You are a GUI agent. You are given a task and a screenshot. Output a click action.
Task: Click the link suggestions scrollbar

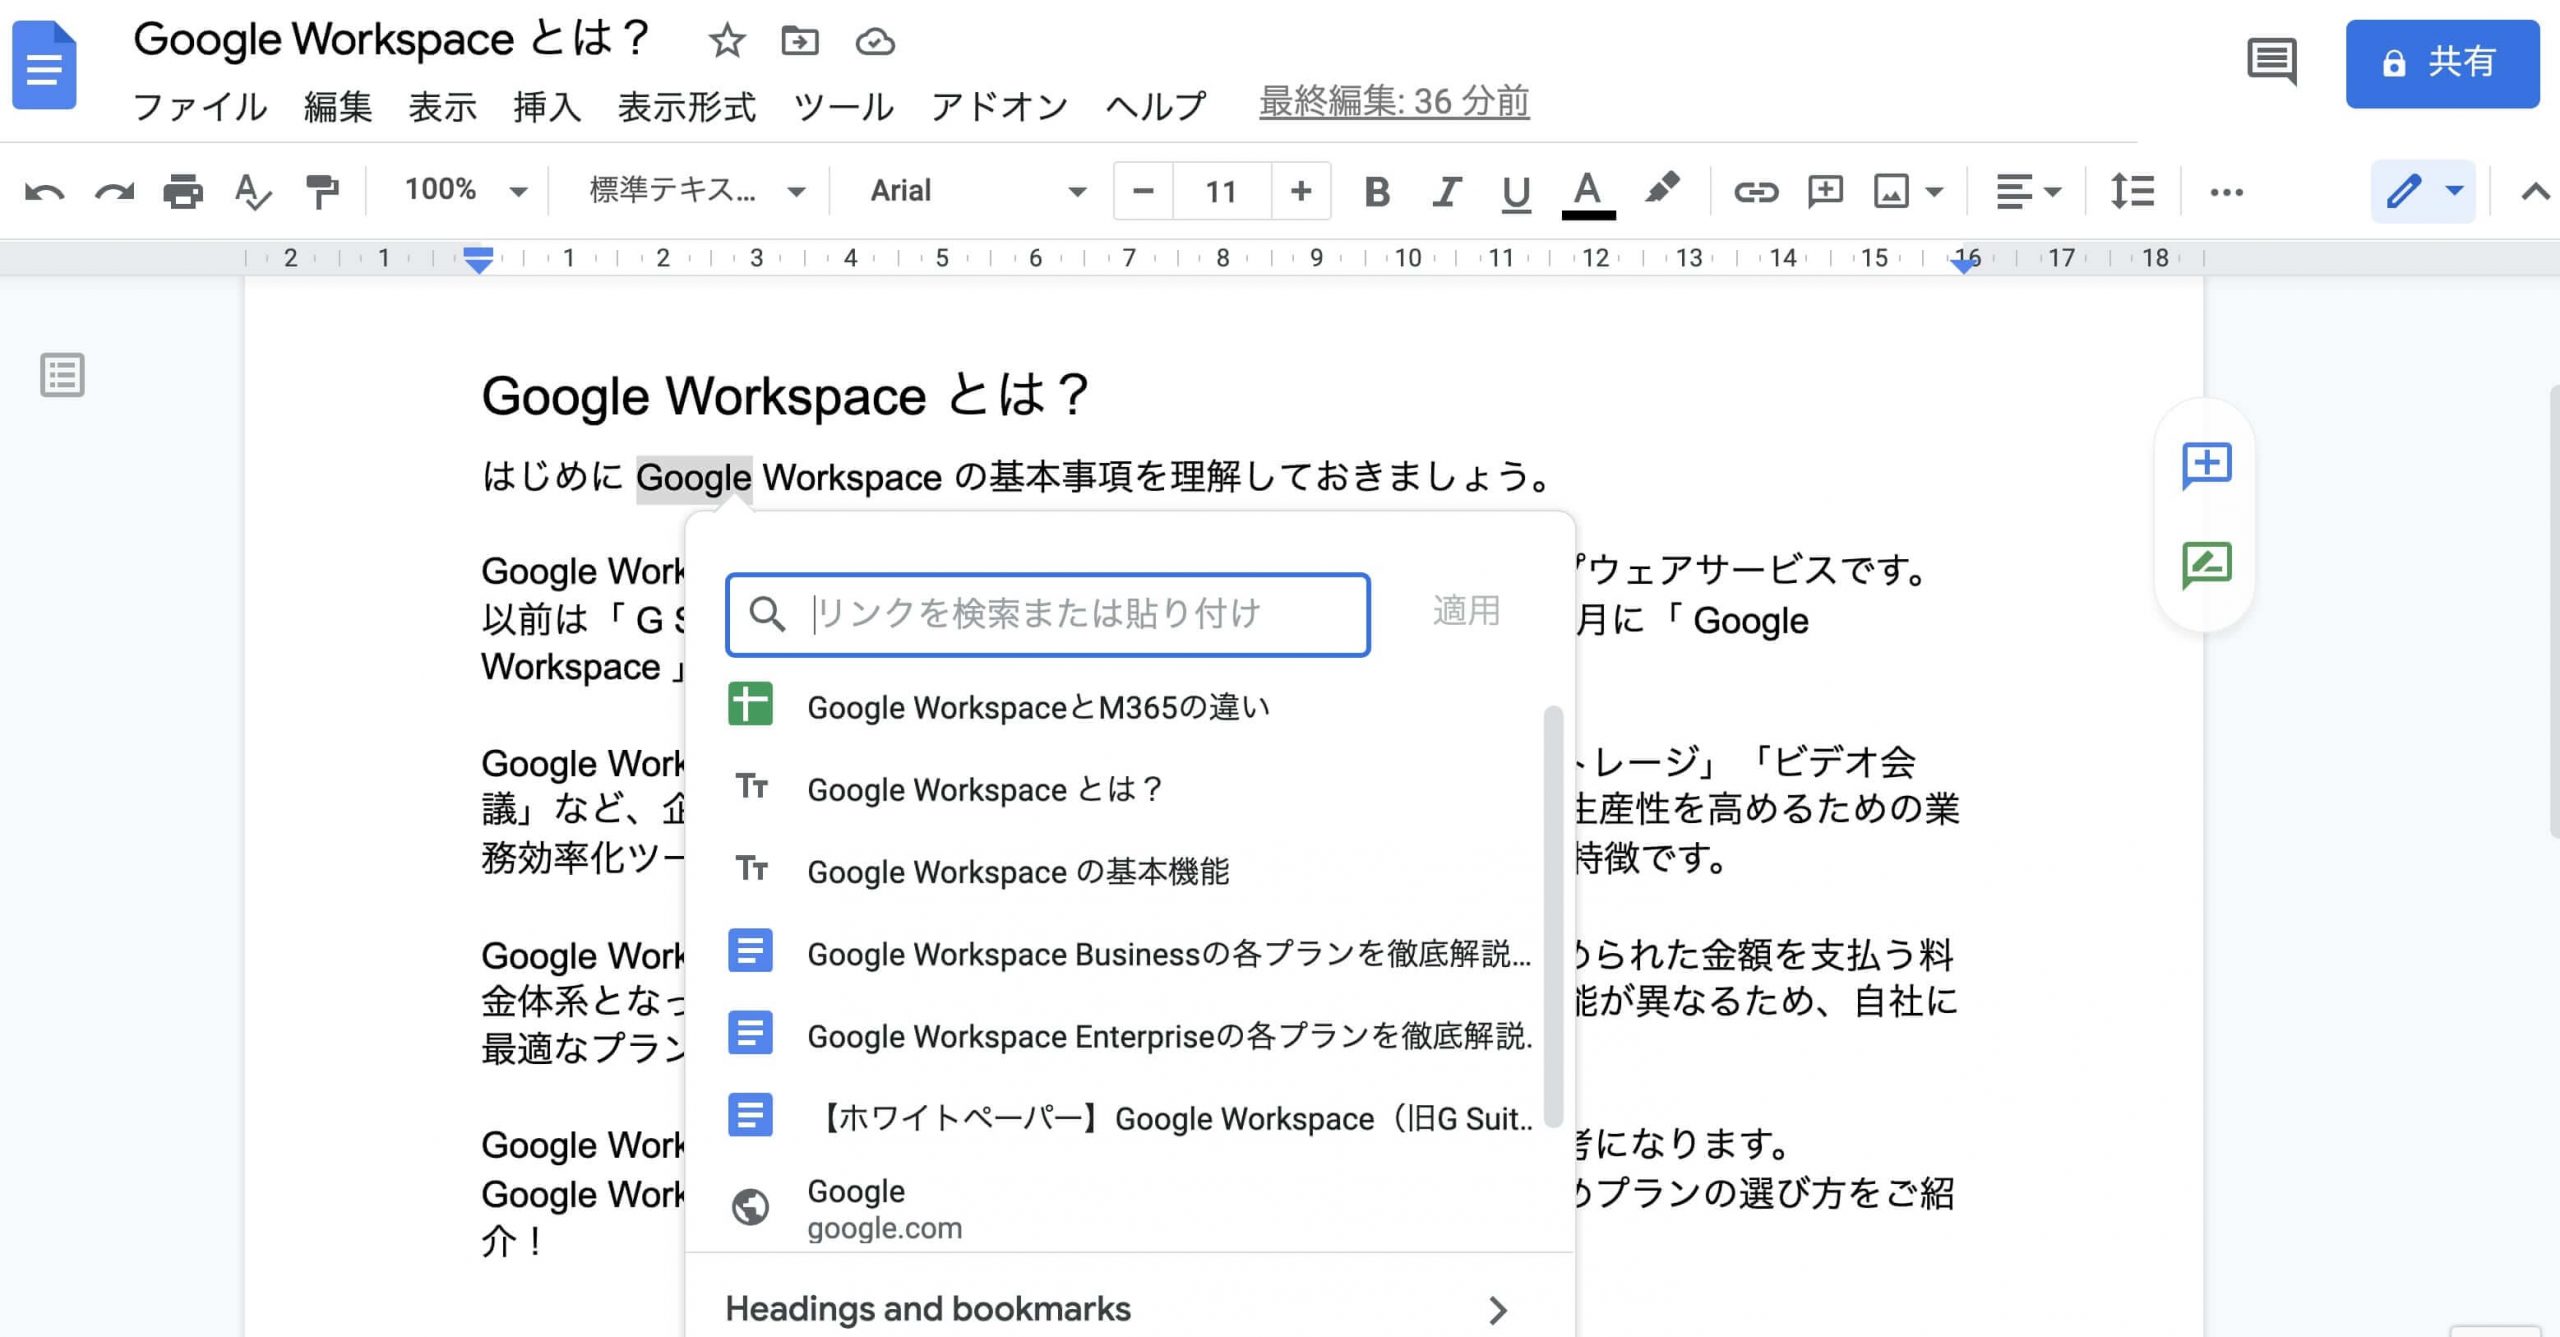(1553, 916)
